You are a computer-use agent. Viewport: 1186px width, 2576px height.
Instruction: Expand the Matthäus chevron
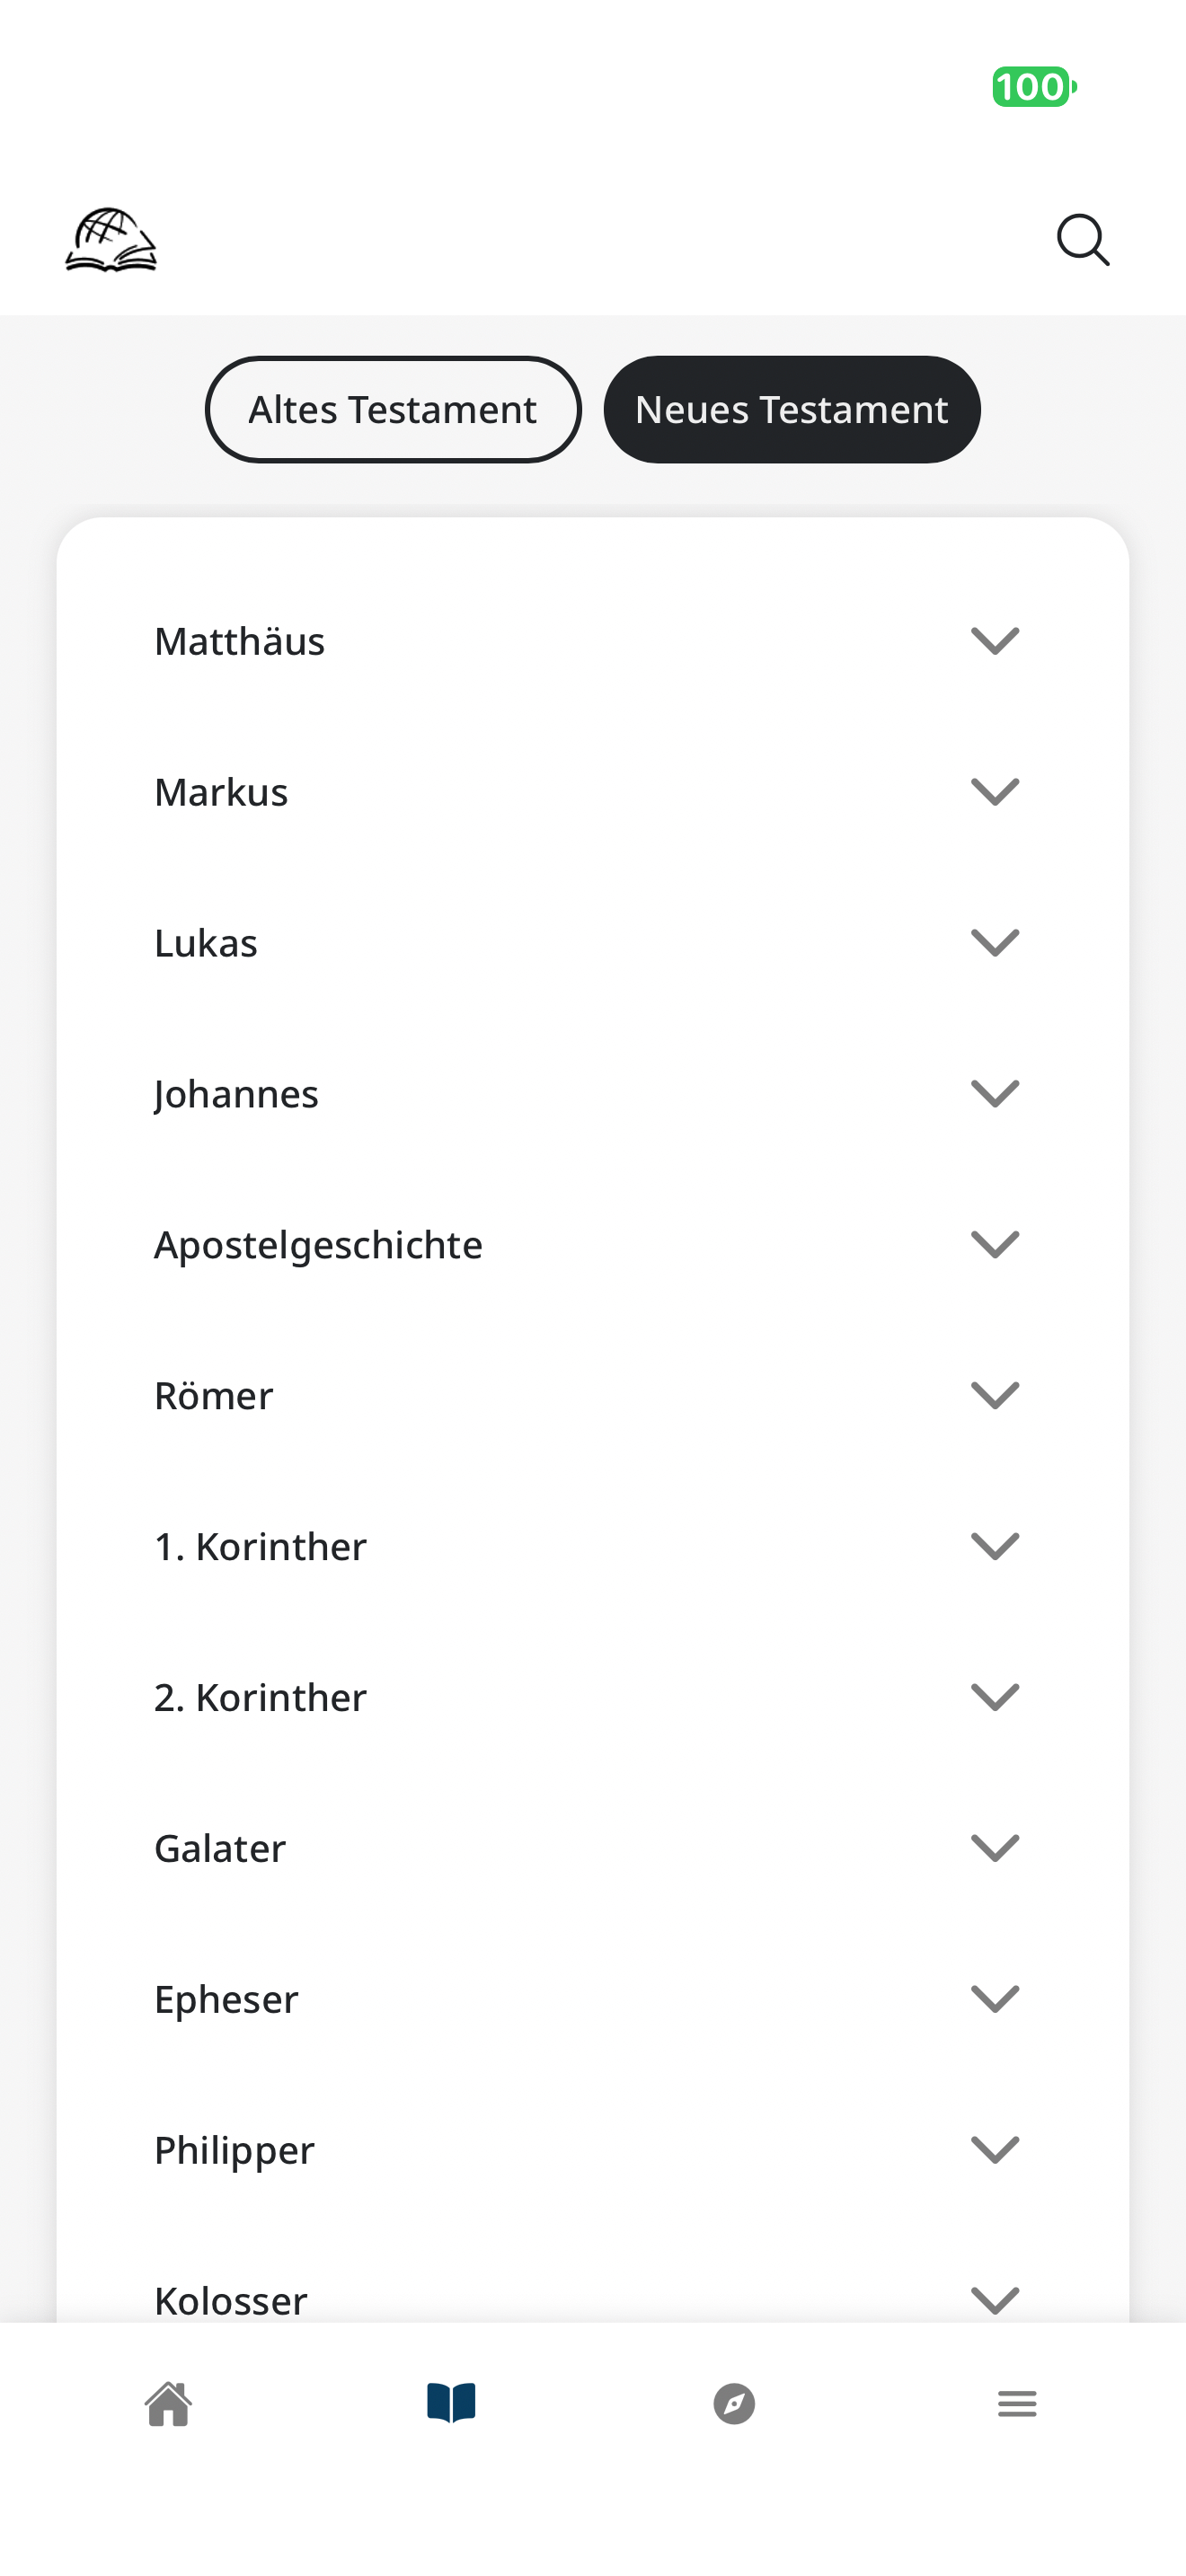[x=995, y=641]
